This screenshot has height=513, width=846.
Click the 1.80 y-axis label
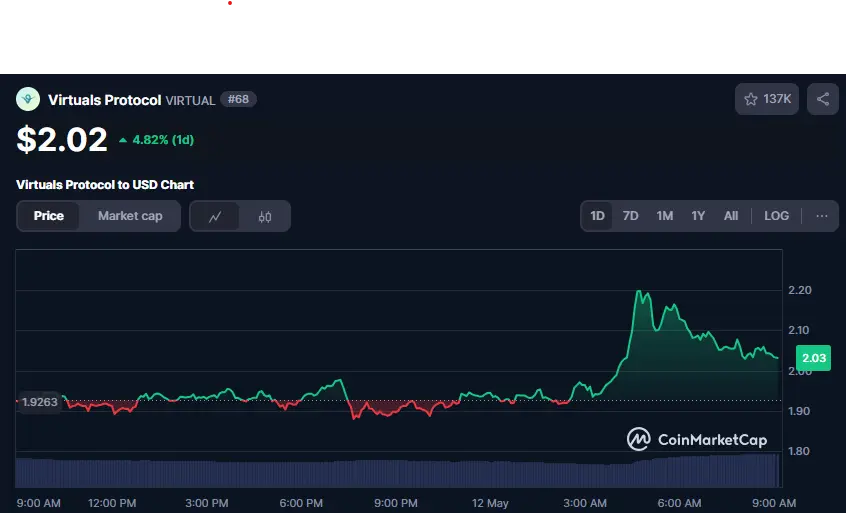(x=799, y=451)
